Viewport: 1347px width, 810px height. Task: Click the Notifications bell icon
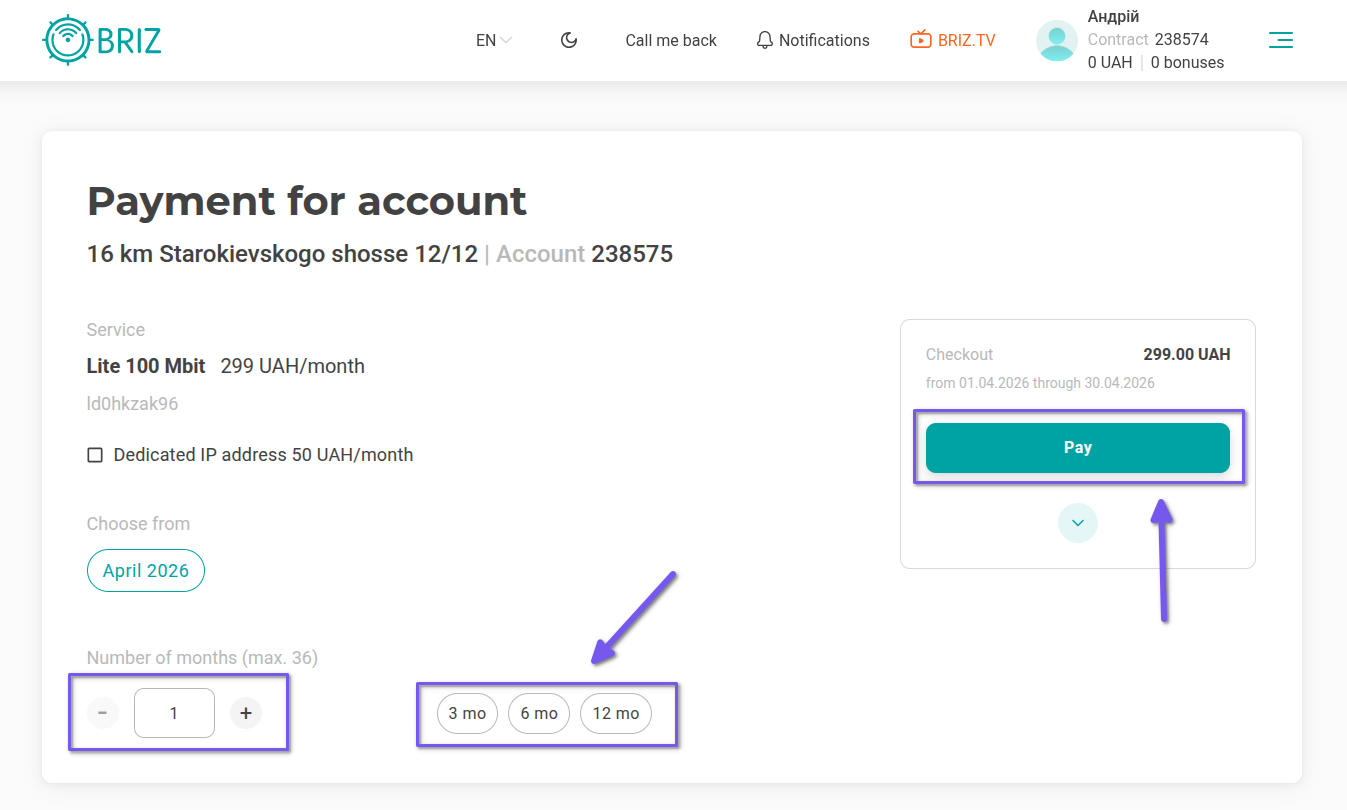(x=765, y=41)
